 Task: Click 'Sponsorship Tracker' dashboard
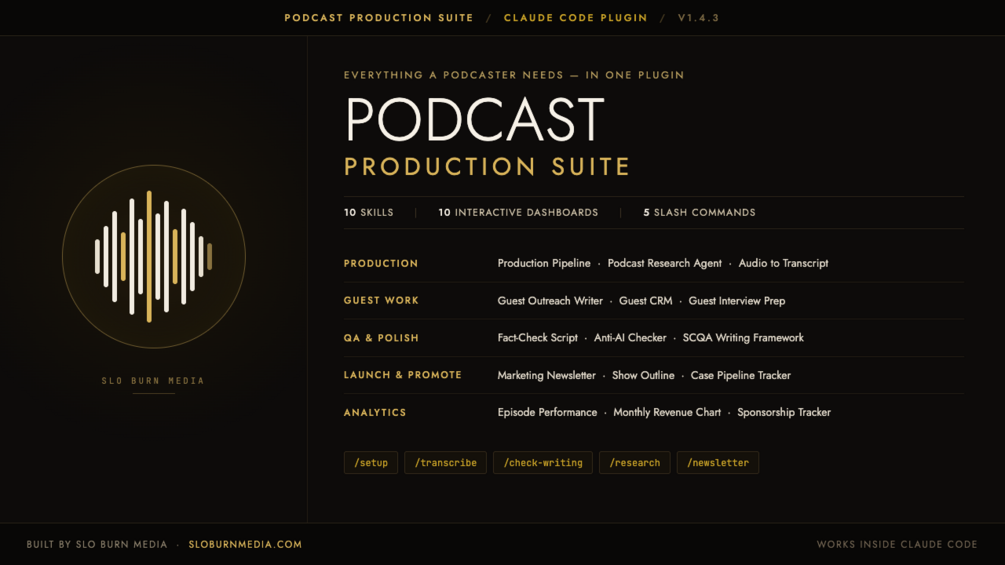coord(784,413)
